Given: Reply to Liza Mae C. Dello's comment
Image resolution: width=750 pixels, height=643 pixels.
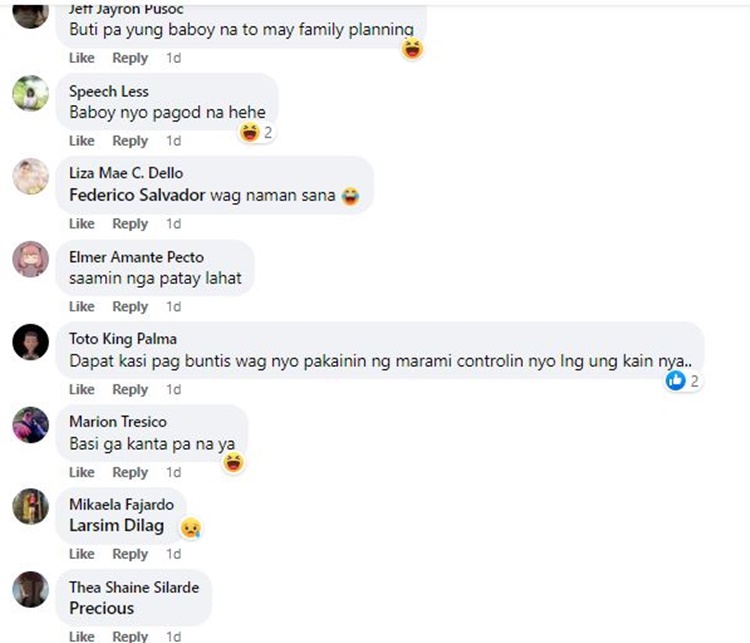Looking at the screenshot, I should click(130, 224).
